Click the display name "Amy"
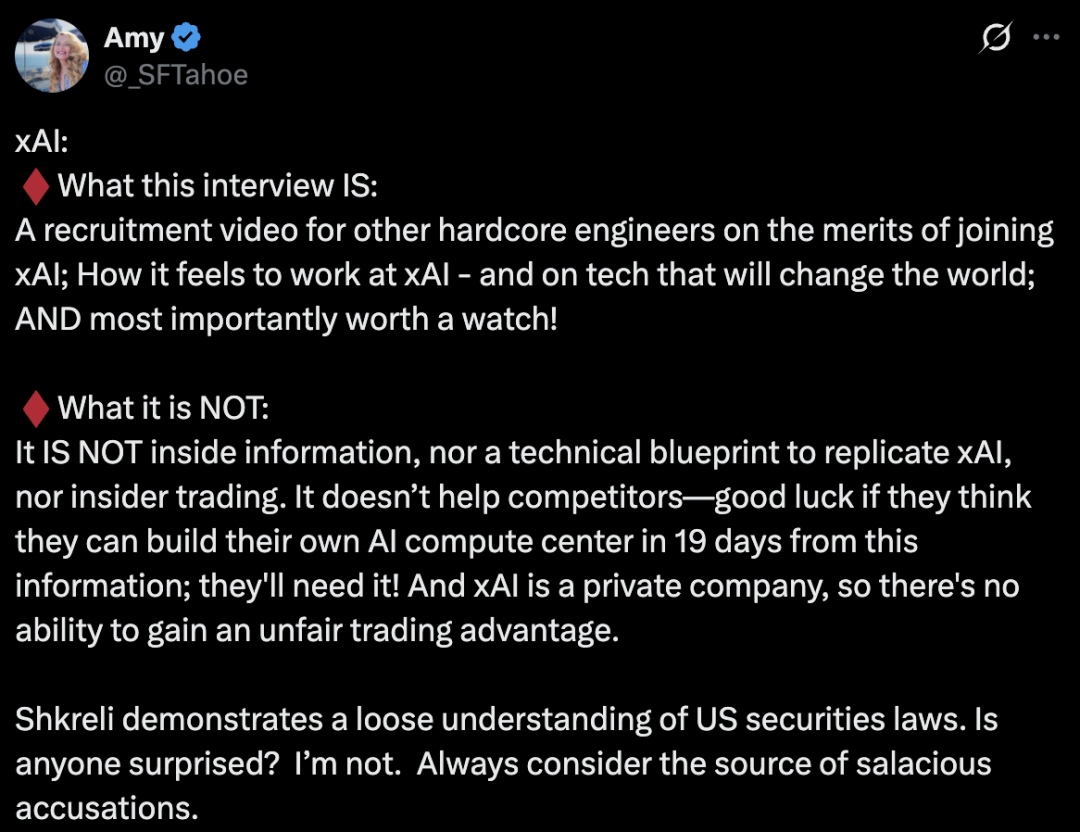 pyautogui.click(x=134, y=38)
